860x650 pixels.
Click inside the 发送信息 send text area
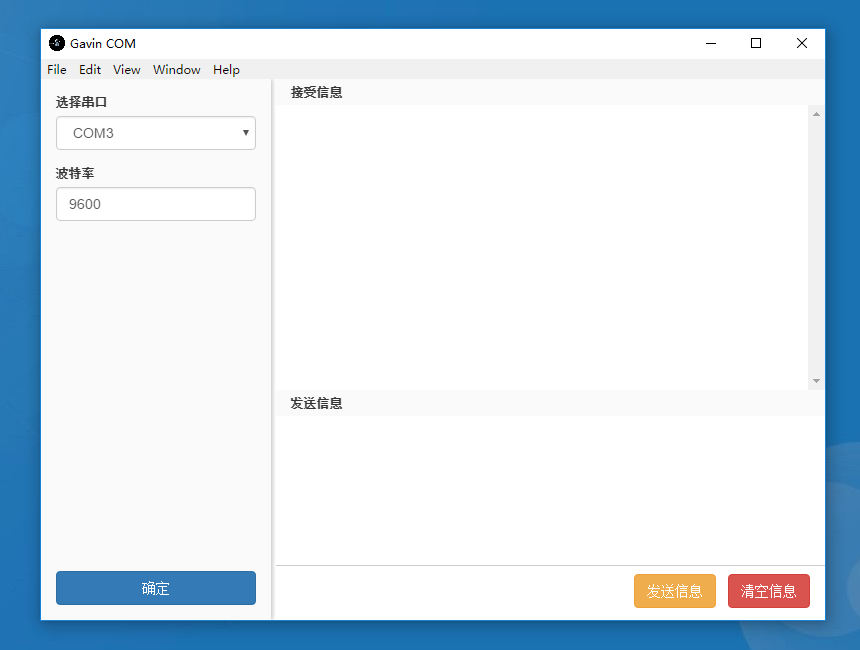point(550,490)
